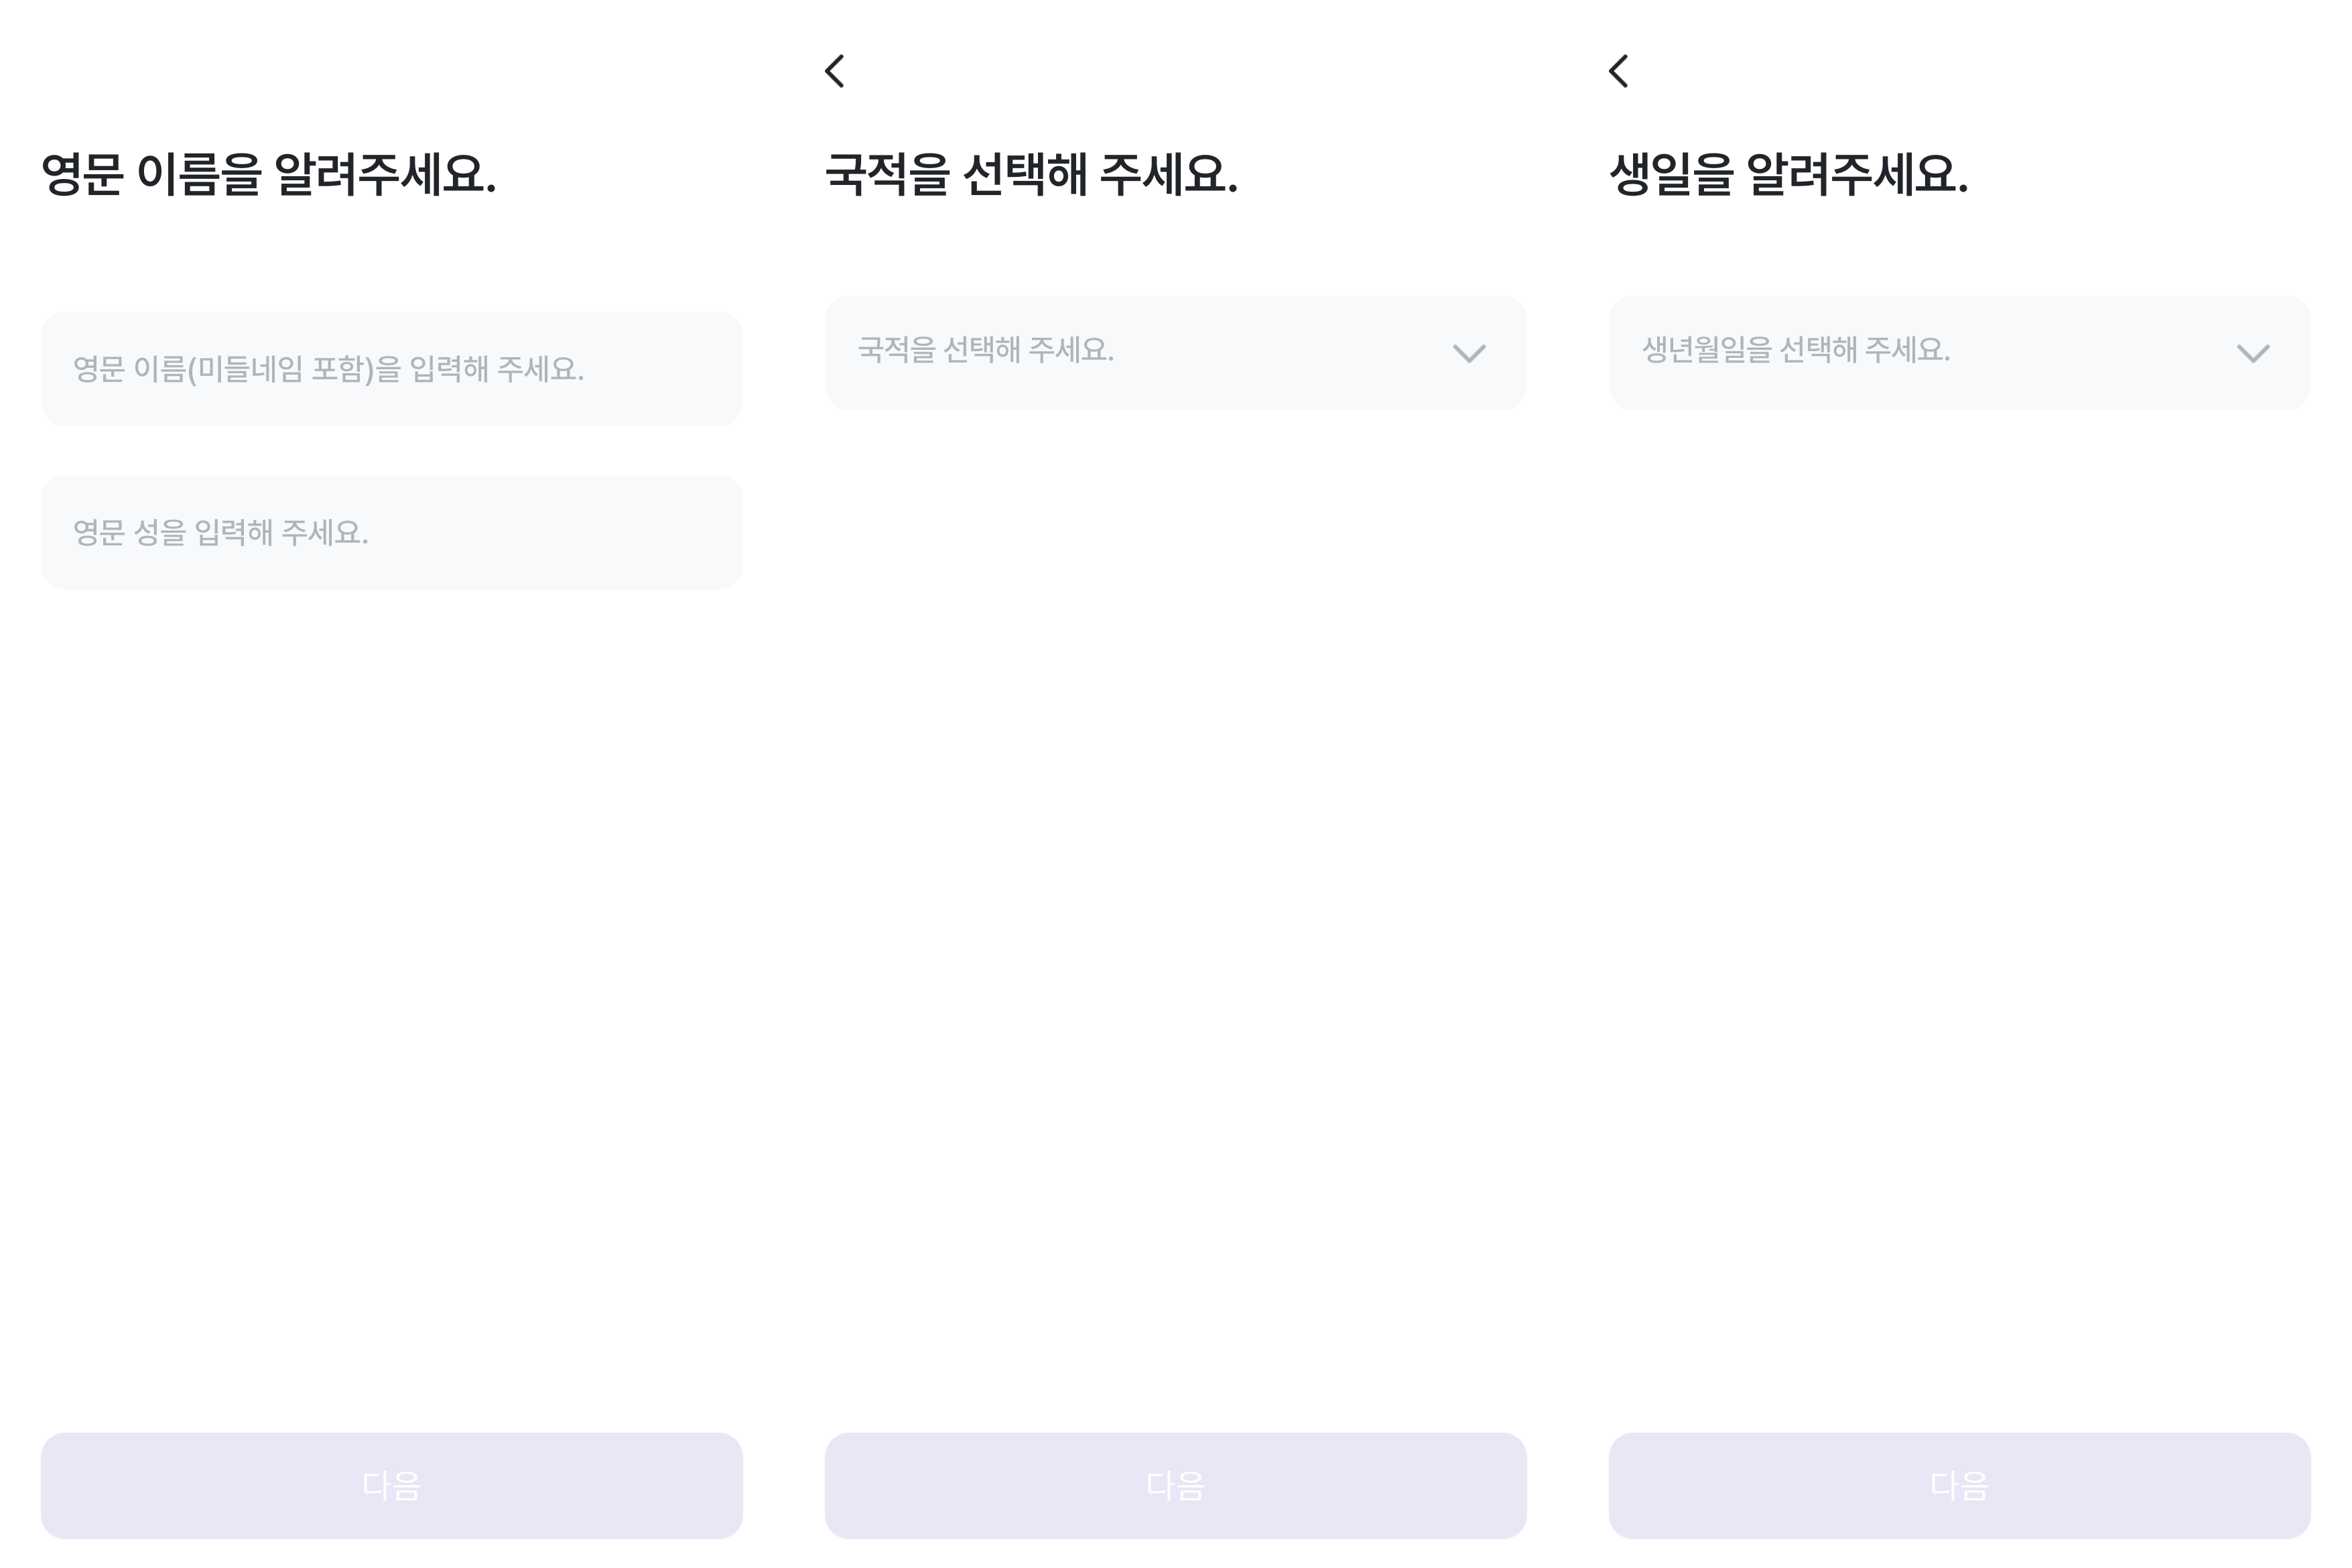Click the '다음' label under the surname field
The width and height of the screenshot is (2352, 1568).
(x=392, y=1485)
